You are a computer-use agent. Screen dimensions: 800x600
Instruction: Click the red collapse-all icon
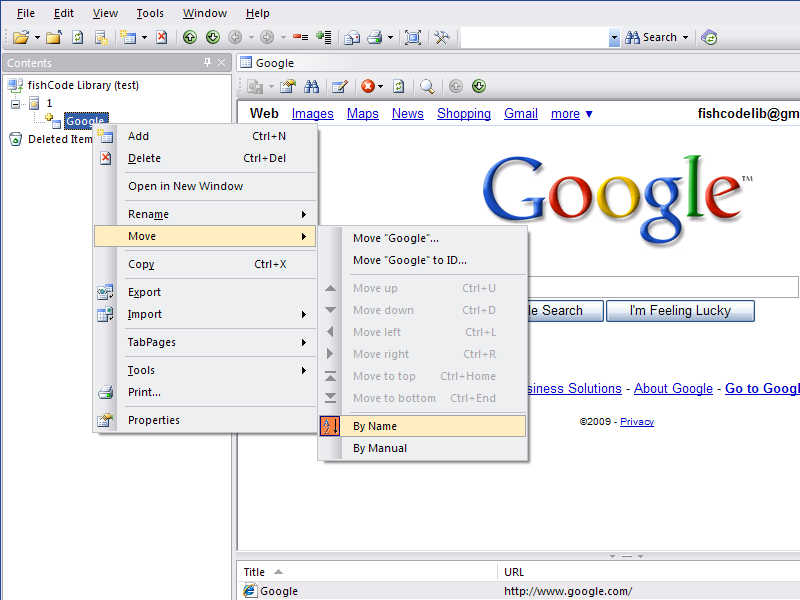pyautogui.click(x=301, y=37)
